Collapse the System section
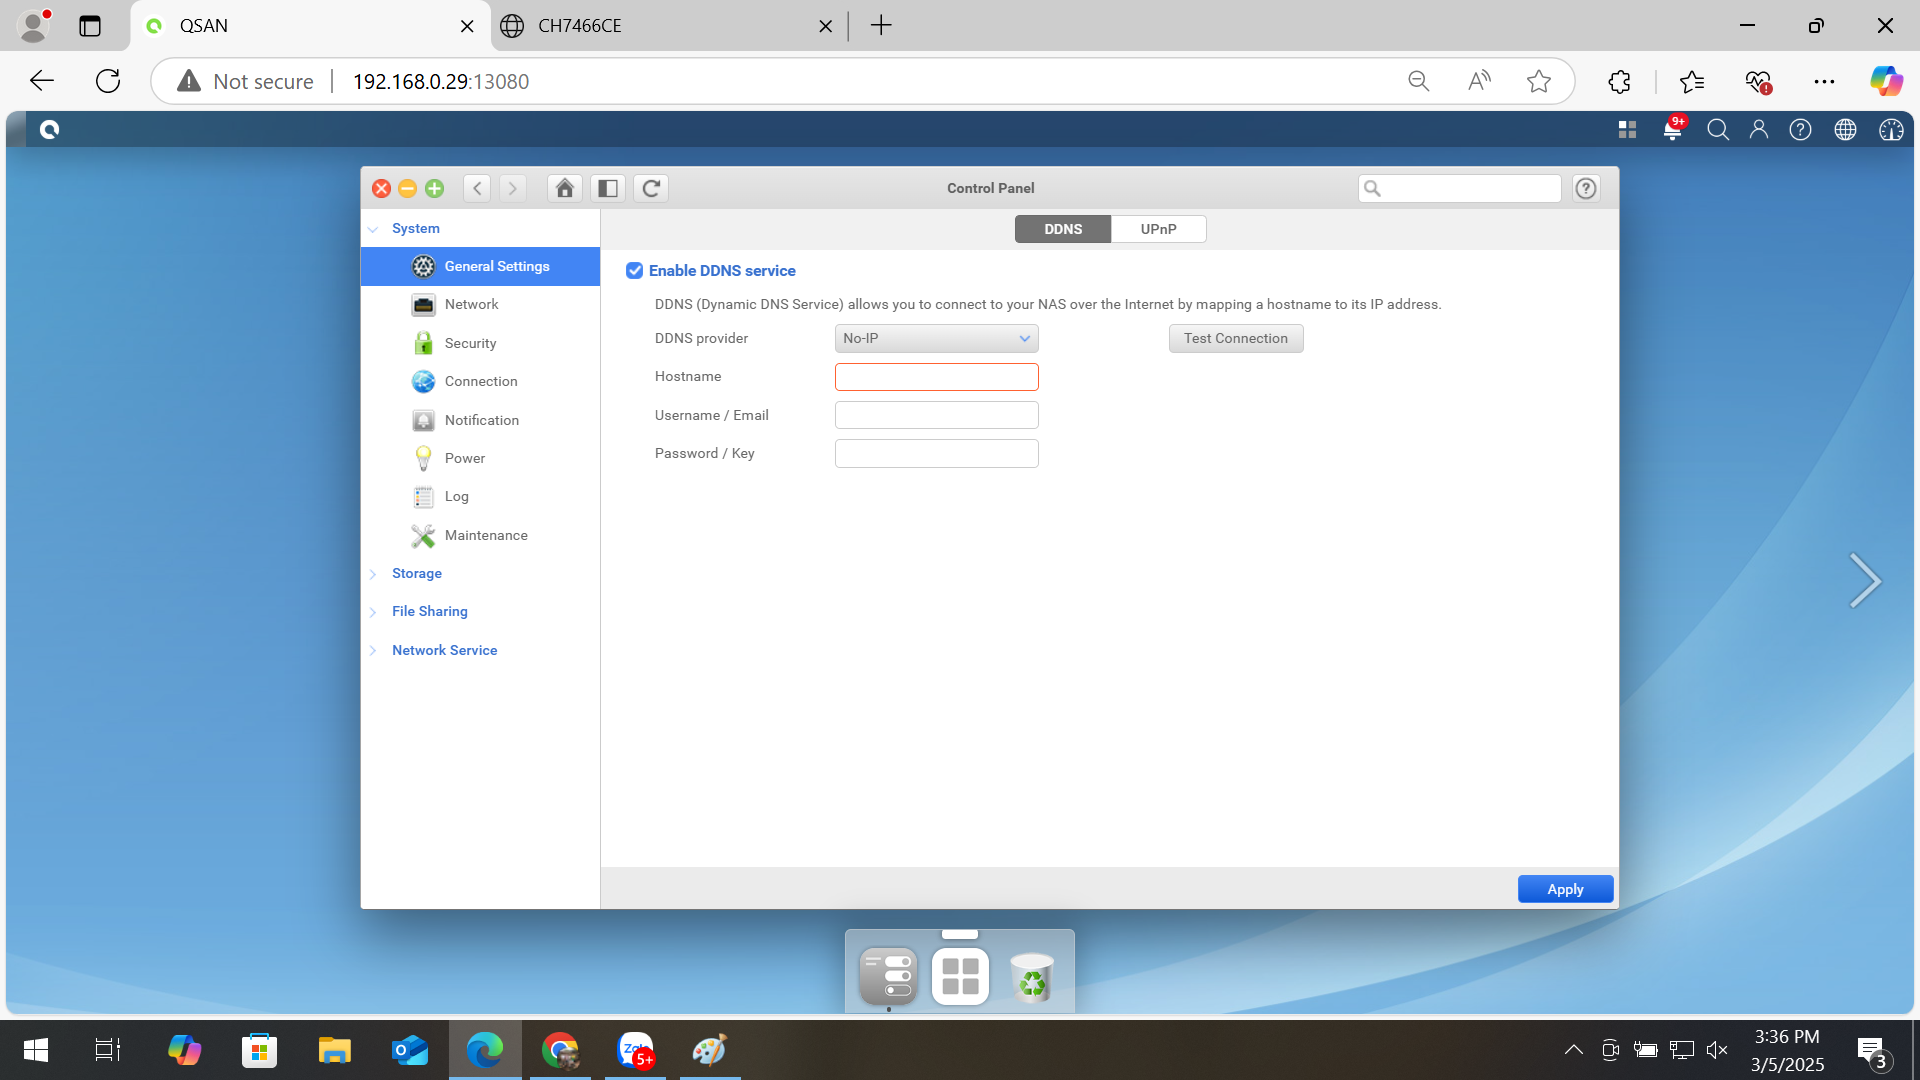 click(x=415, y=228)
